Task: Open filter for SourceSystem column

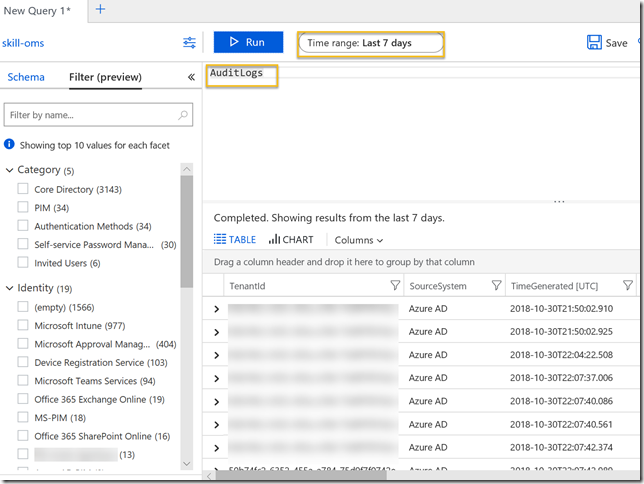Action: [x=496, y=285]
